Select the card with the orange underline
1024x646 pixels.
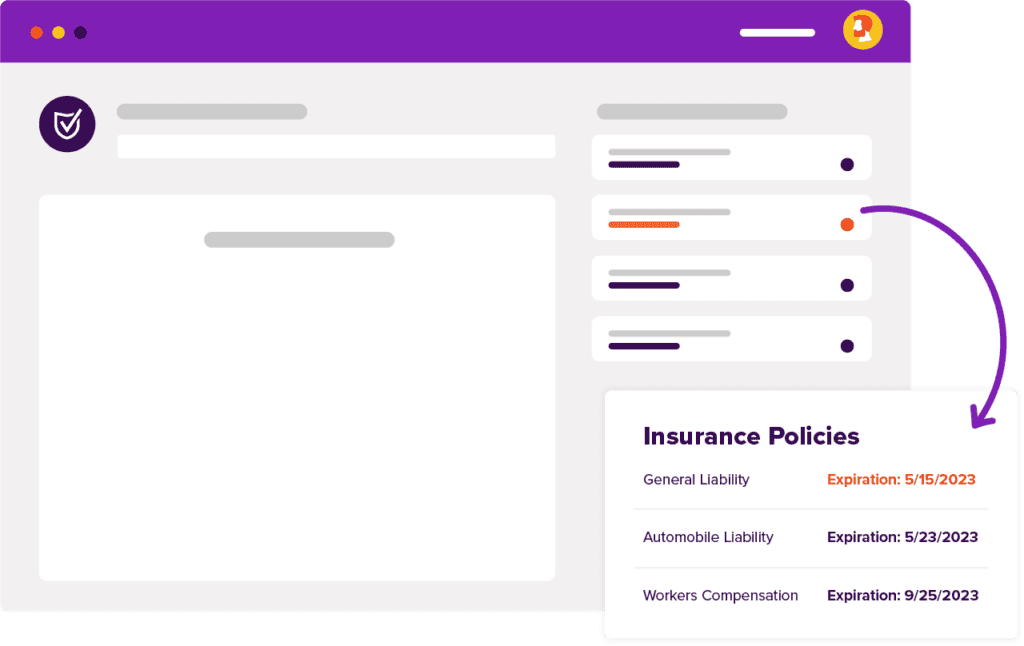731,218
